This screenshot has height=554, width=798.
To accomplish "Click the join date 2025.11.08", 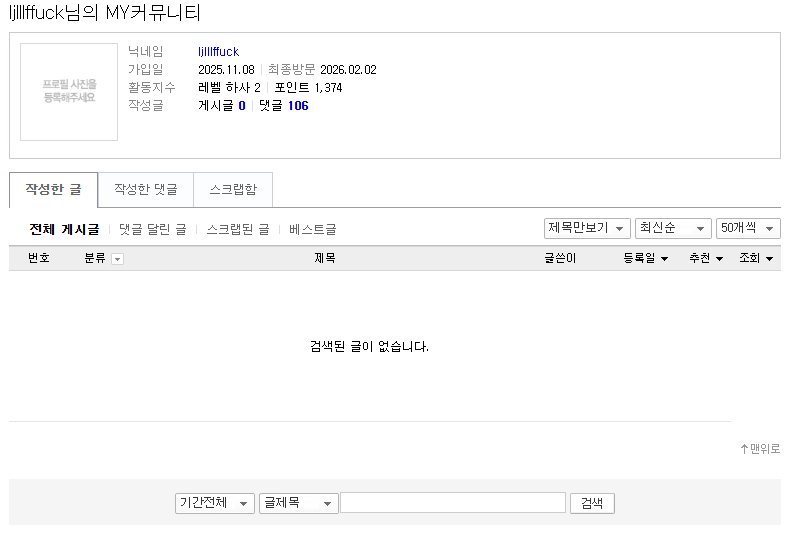I will 226,70.
